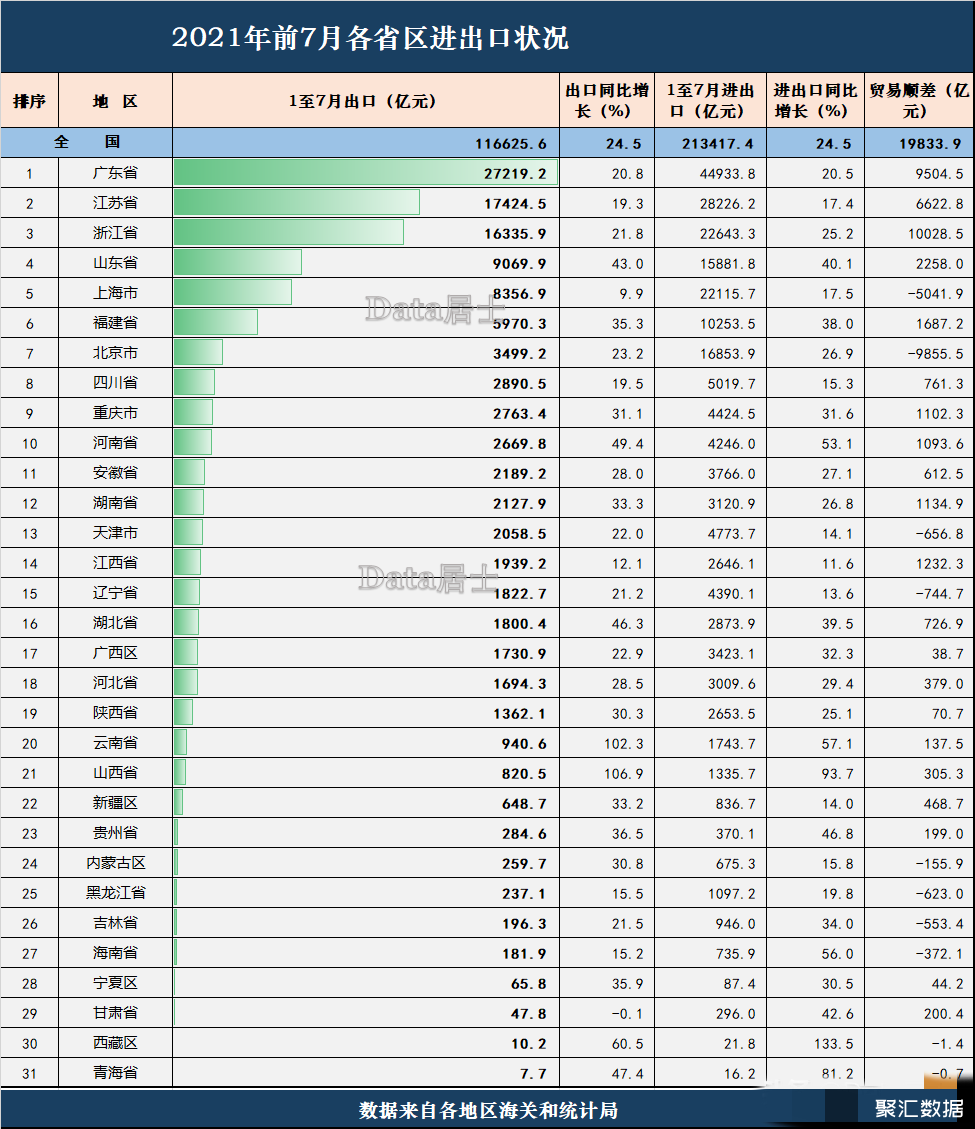Image resolution: width=975 pixels, height=1129 pixels.
Task: Click the trade deficit value -5041.9
Action: point(934,294)
